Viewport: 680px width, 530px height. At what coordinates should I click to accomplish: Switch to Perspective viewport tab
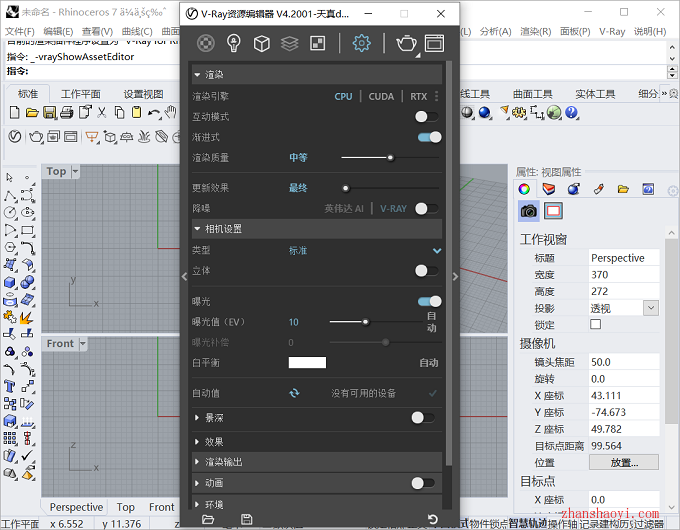pos(76,507)
